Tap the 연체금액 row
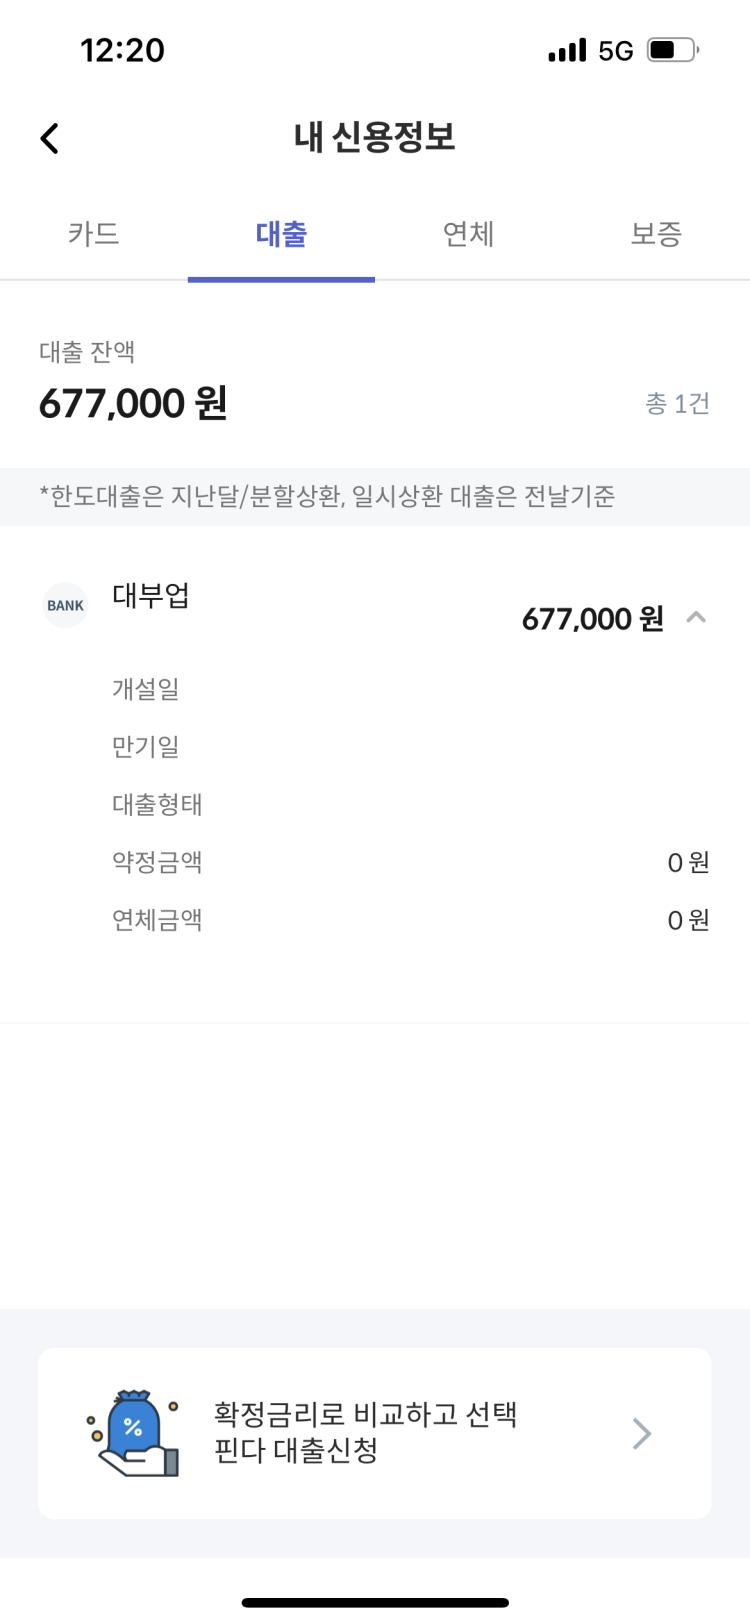Screen dimensions: 750x1623 point(411,920)
